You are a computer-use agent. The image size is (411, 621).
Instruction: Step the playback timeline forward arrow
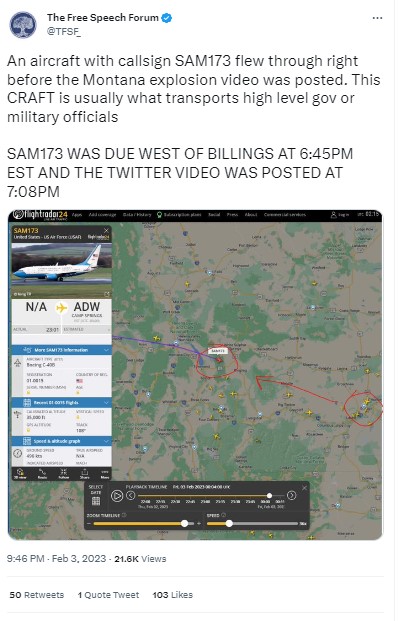pos(291,495)
